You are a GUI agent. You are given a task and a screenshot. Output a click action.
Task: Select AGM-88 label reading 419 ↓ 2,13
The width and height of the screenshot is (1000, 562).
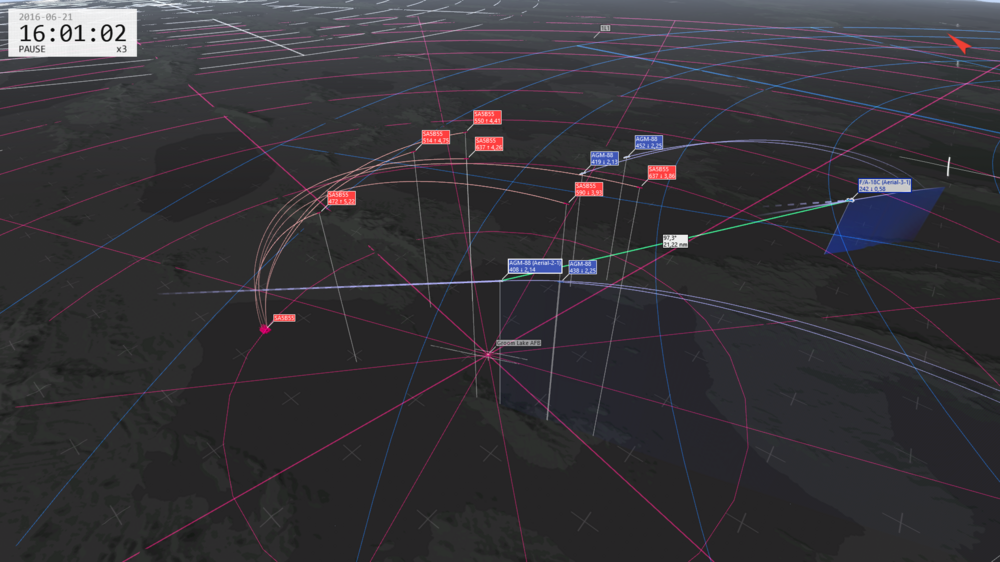pyautogui.click(x=604, y=159)
